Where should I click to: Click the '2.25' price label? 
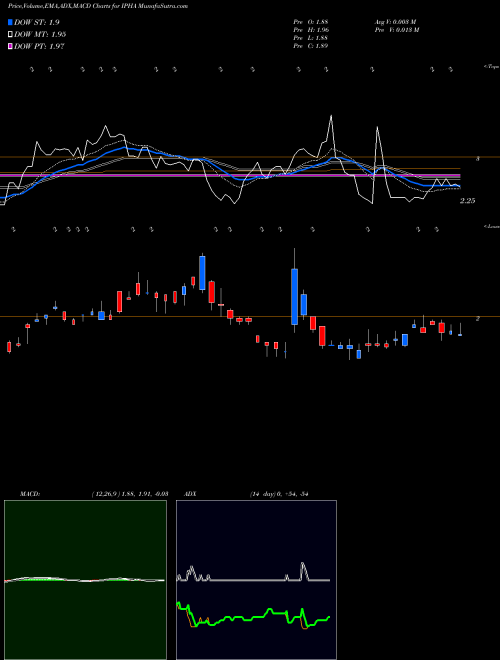tap(467, 201)
